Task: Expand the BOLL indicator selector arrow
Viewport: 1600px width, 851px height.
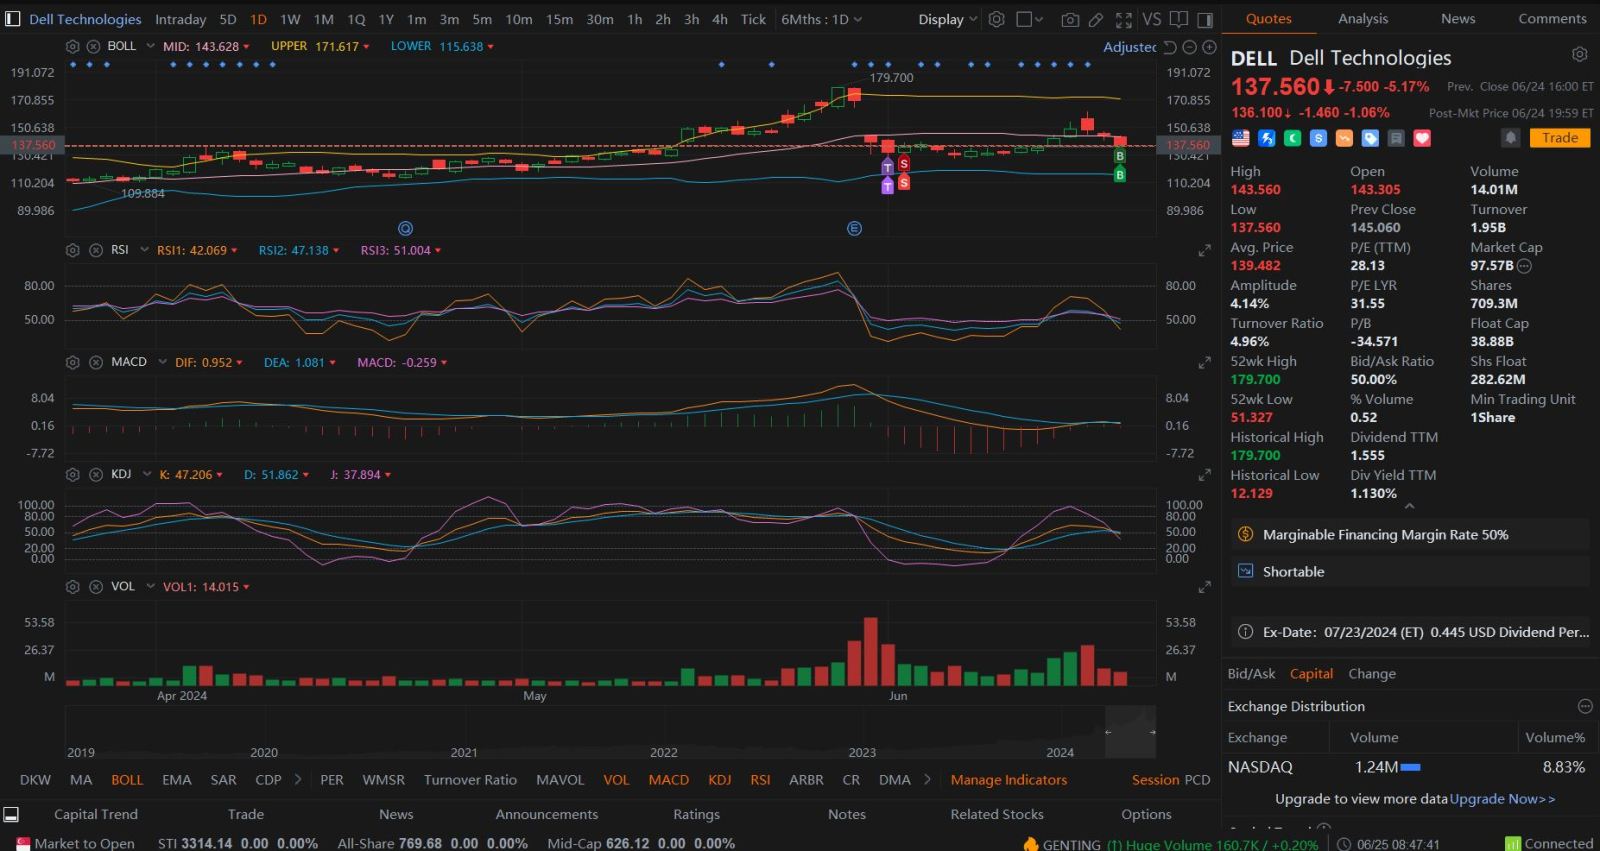Action: tap(150, 46)
